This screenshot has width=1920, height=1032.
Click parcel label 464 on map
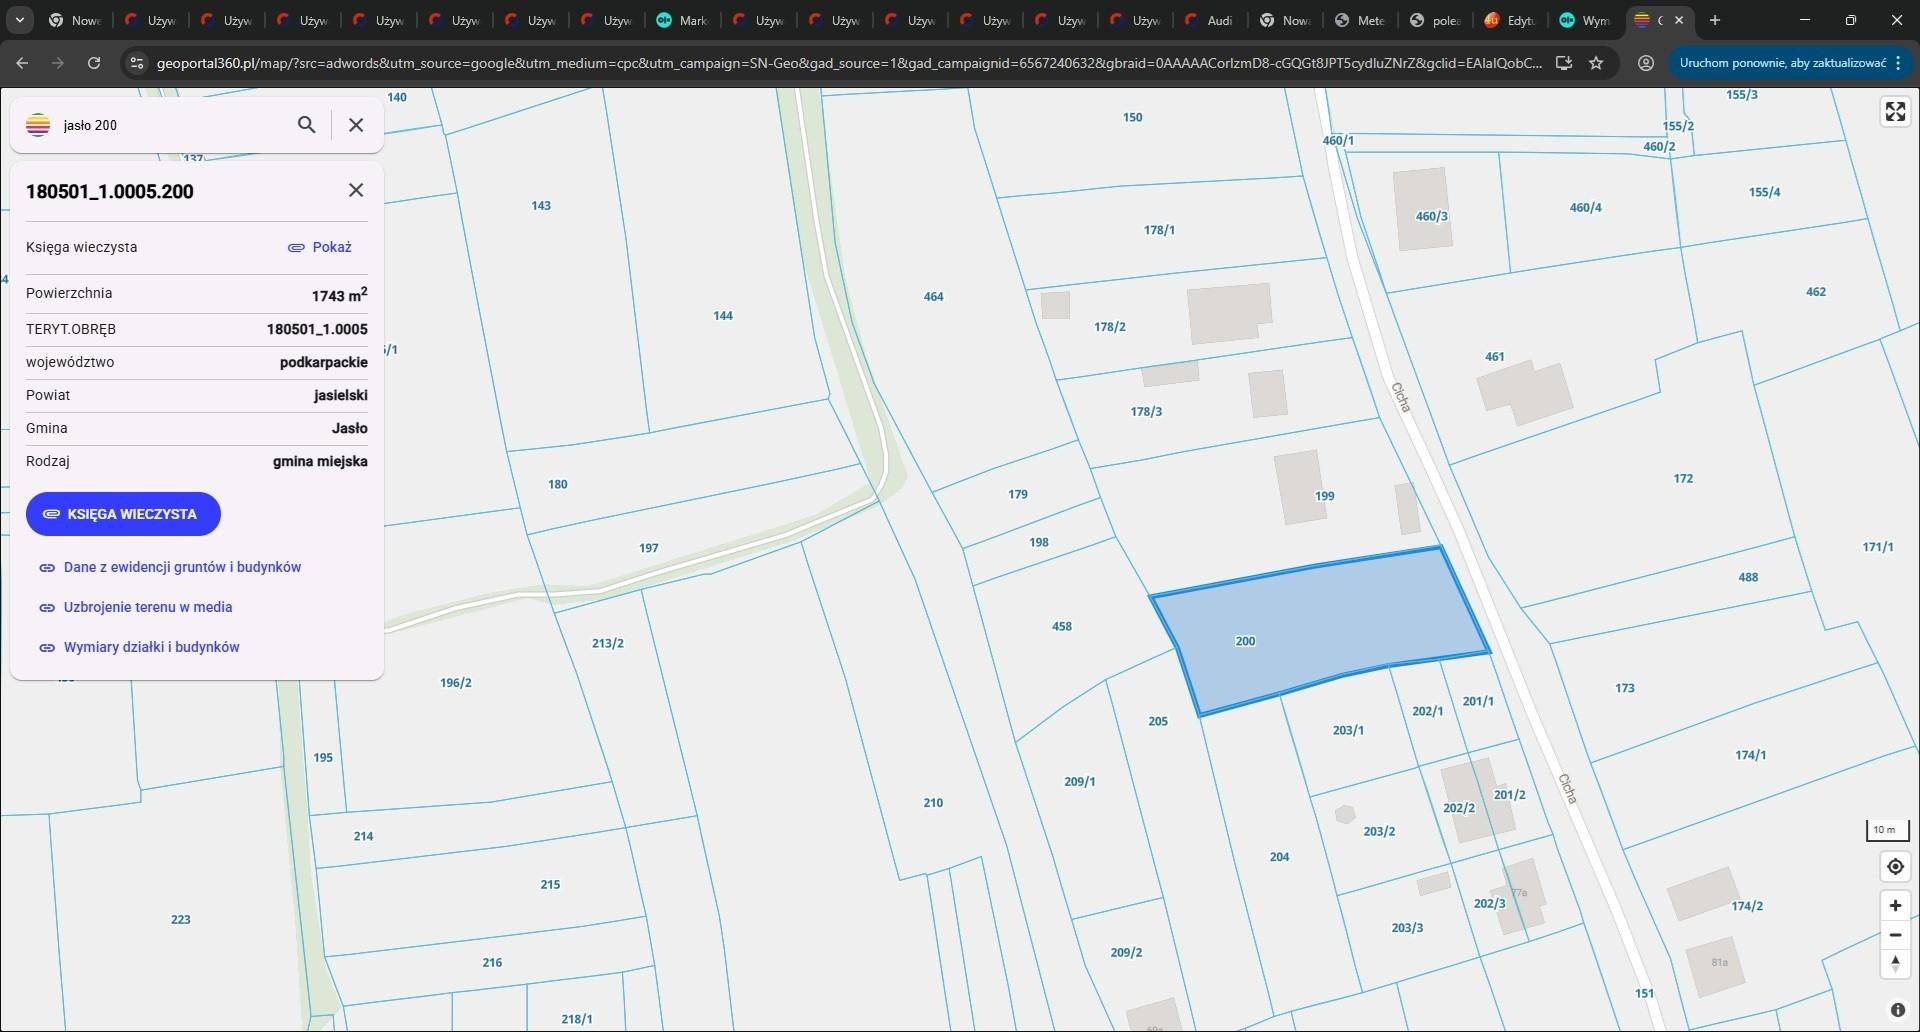[933, 297]
